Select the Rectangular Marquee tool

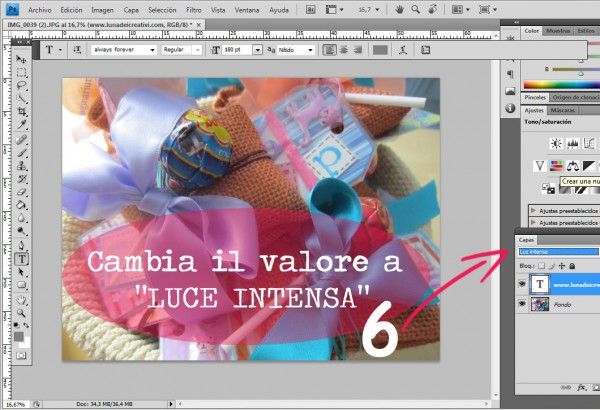[21, 72]
